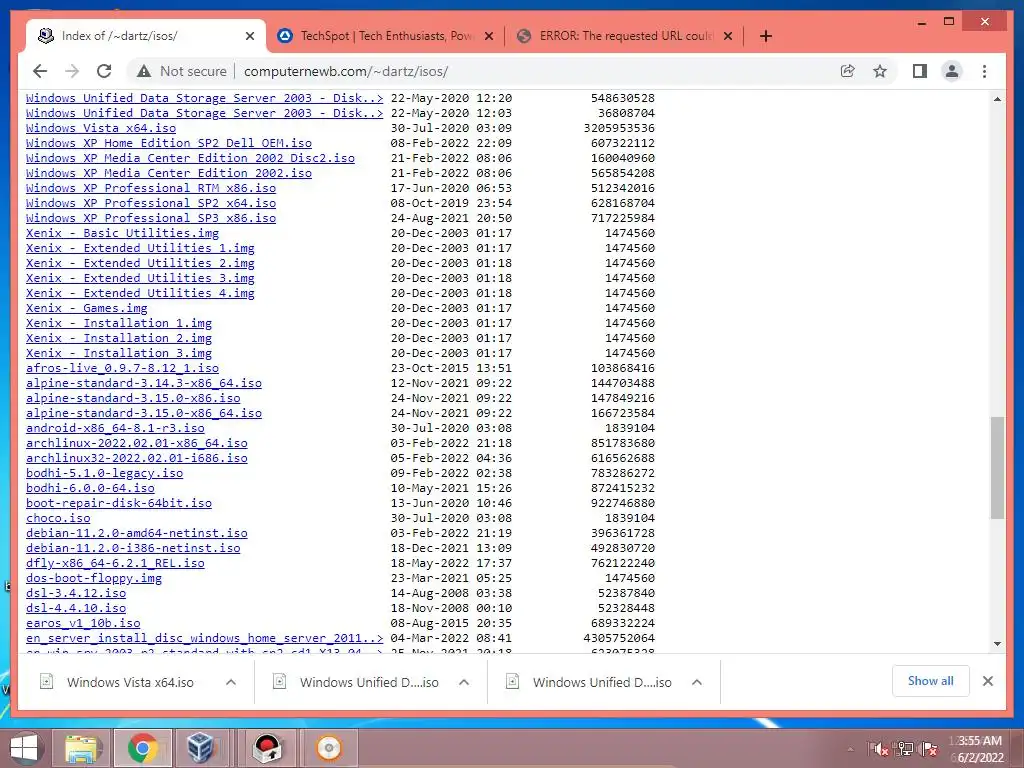The width and height of the screenshot is (1024, 768).
Task: Click the Windows Vista x64.iso link
Action: click(101, 128)
